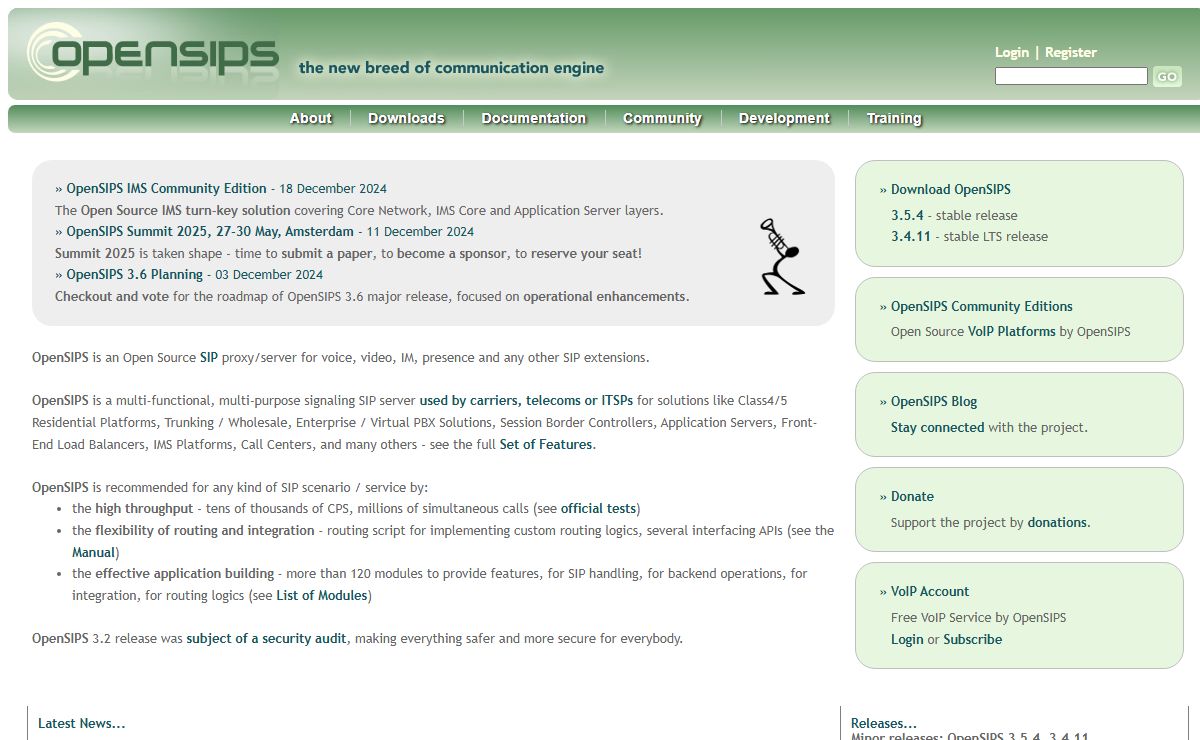Open the 'Set of Features' link

pos(546,444)
